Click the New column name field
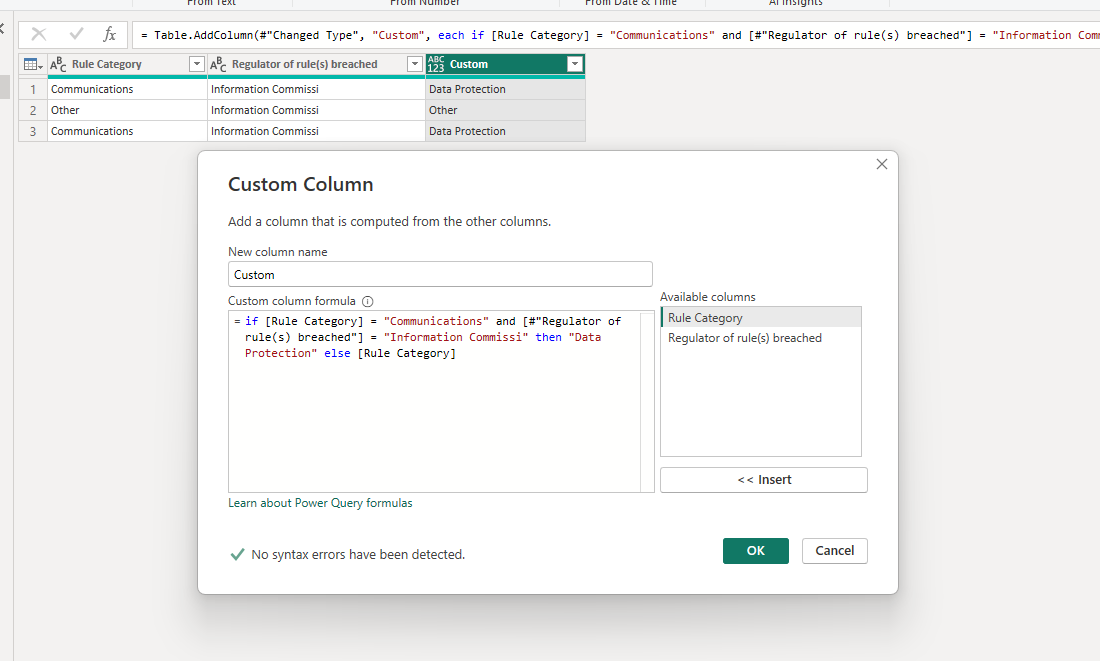 tap(440, 274)
